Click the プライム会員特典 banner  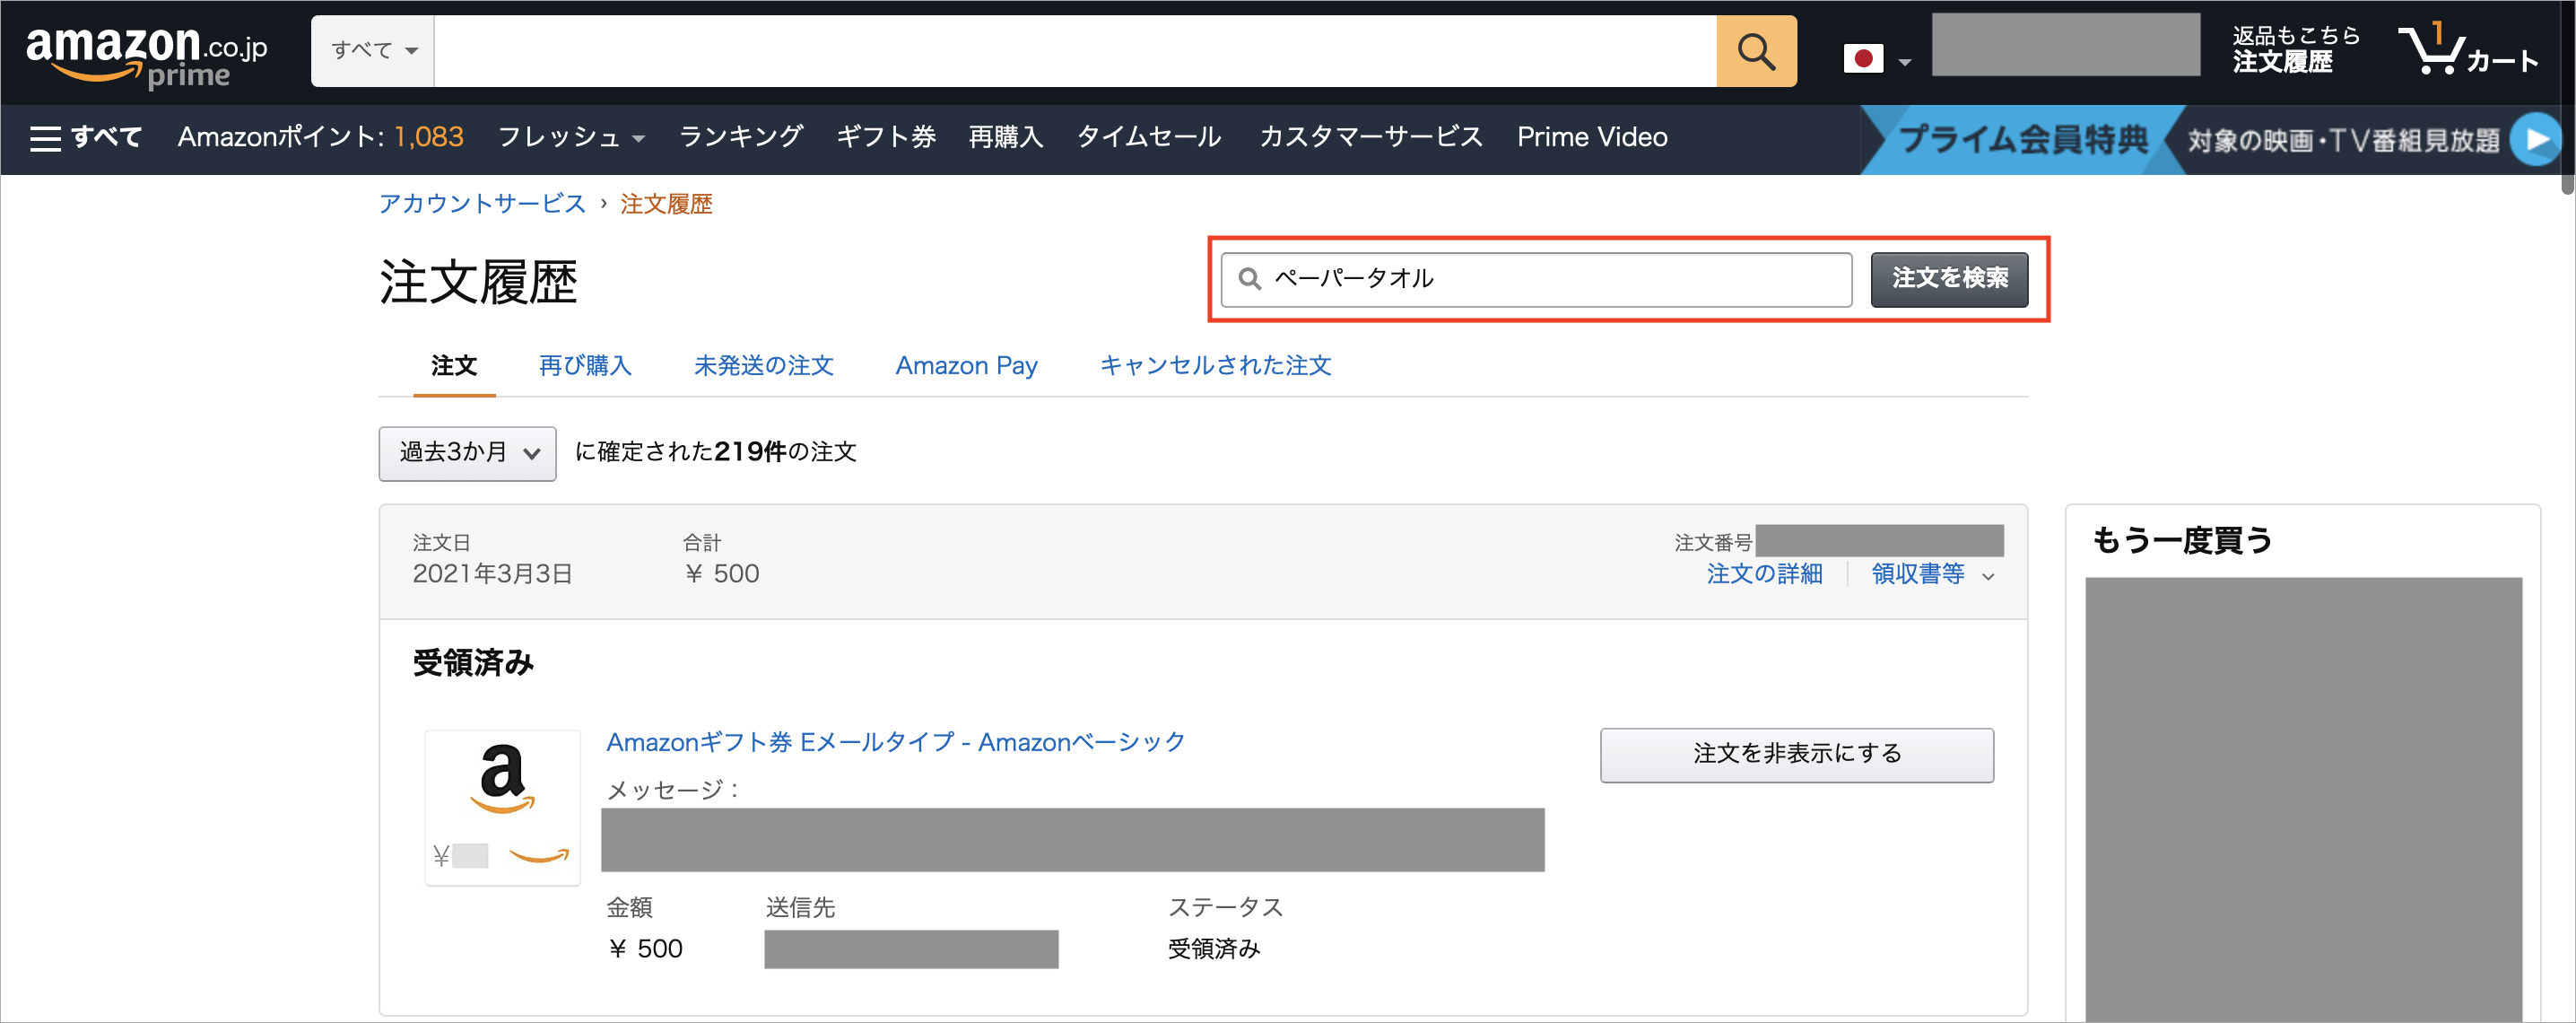[x=2022, y=140]
